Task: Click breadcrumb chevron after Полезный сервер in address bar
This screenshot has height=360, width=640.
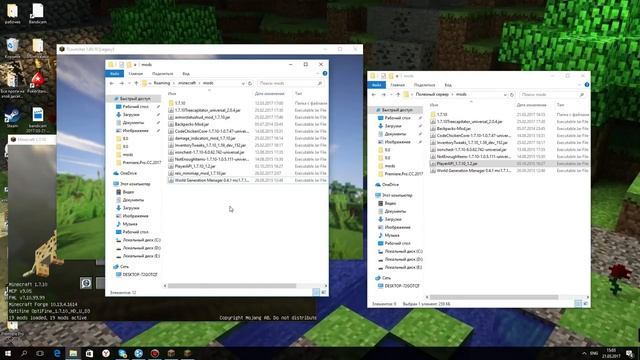Action: coord(452,95)
